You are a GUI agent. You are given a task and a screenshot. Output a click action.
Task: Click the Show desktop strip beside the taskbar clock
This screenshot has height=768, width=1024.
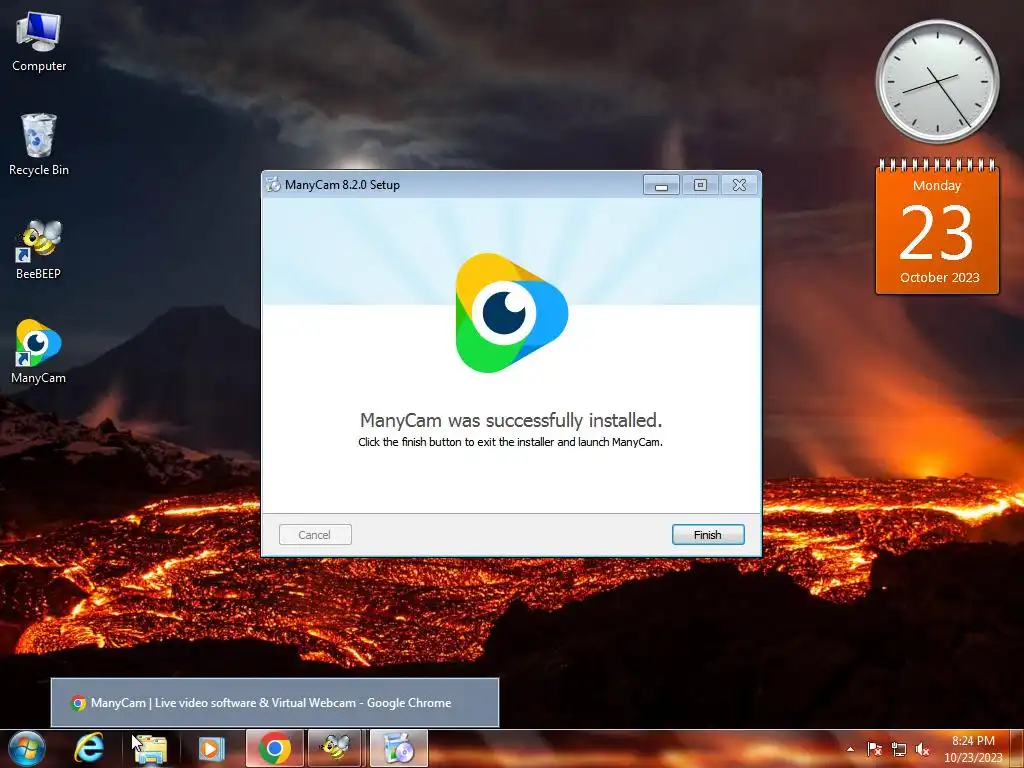(x=1019, y=749)
